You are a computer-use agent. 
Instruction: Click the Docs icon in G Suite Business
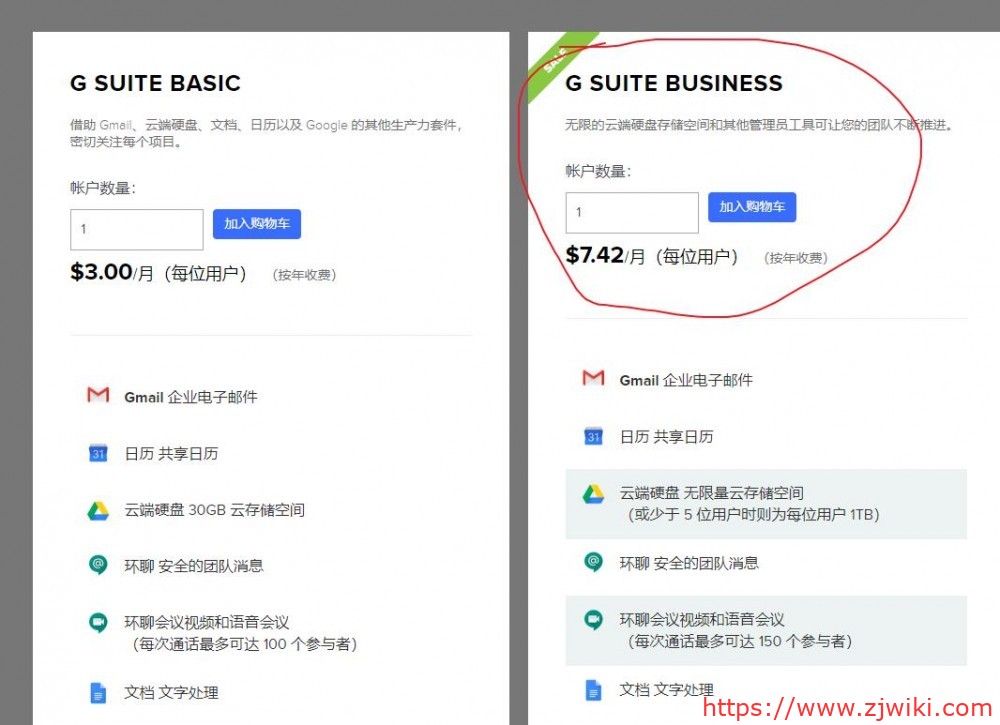point(593,690)
